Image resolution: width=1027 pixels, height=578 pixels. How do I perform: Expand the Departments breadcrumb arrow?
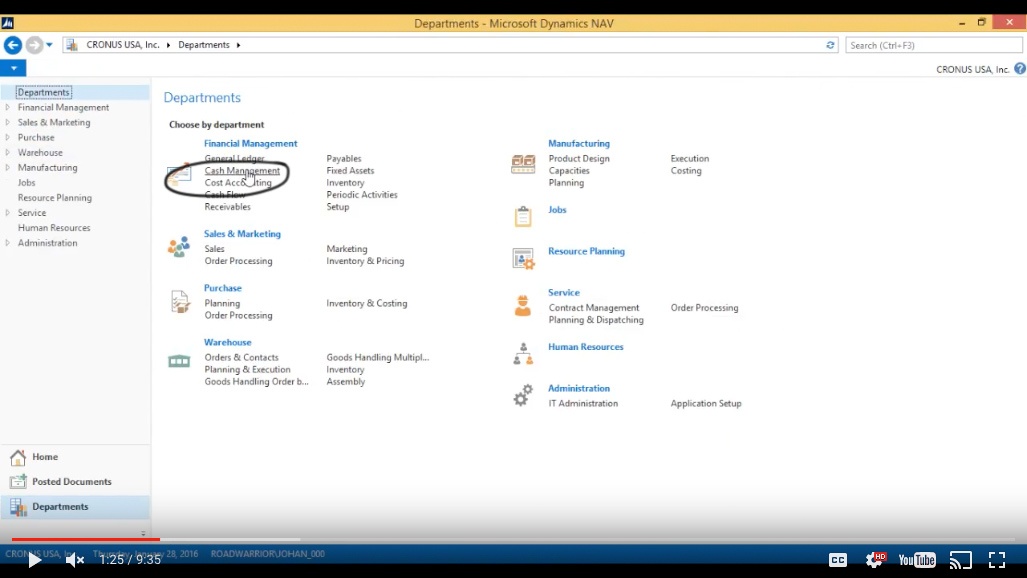tap(238, 45)
